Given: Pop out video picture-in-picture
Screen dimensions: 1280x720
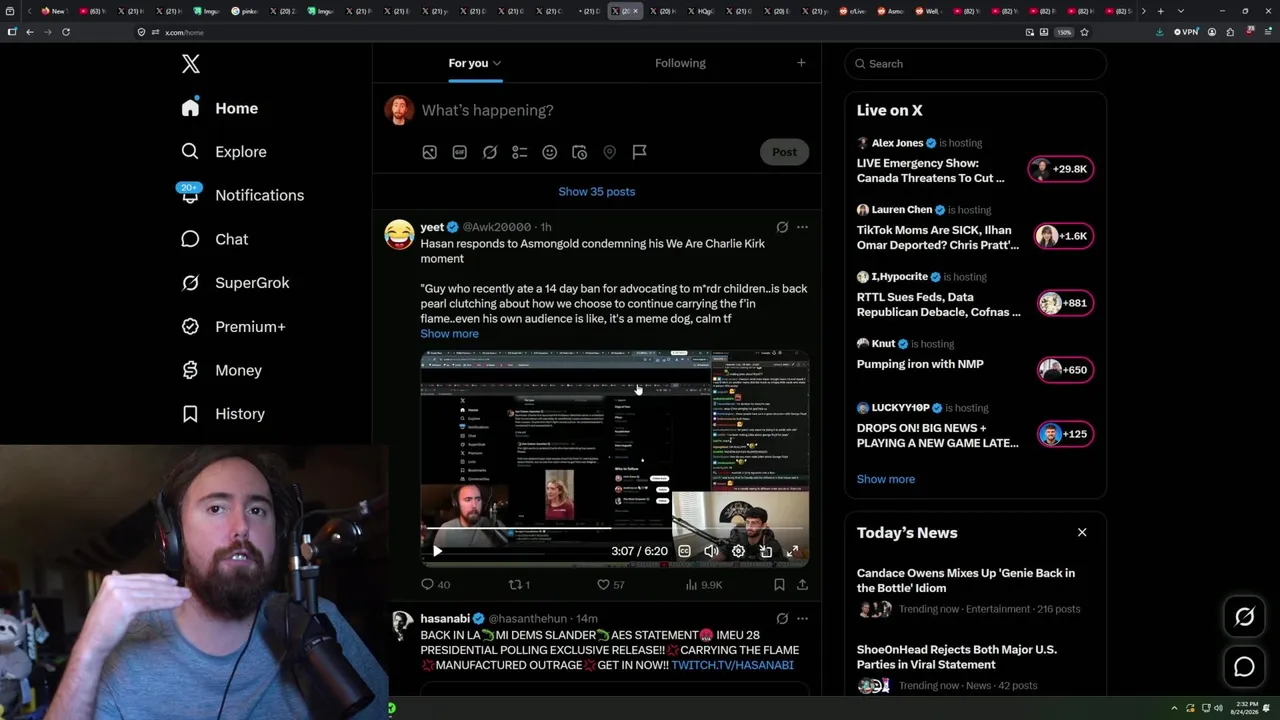Looking at the screenshot, I should (x=765, y=551).
